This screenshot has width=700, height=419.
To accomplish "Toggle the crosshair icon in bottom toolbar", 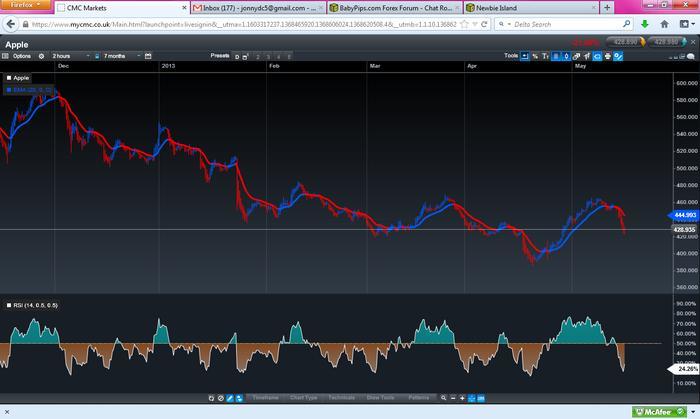I will (x=471, y=398).
